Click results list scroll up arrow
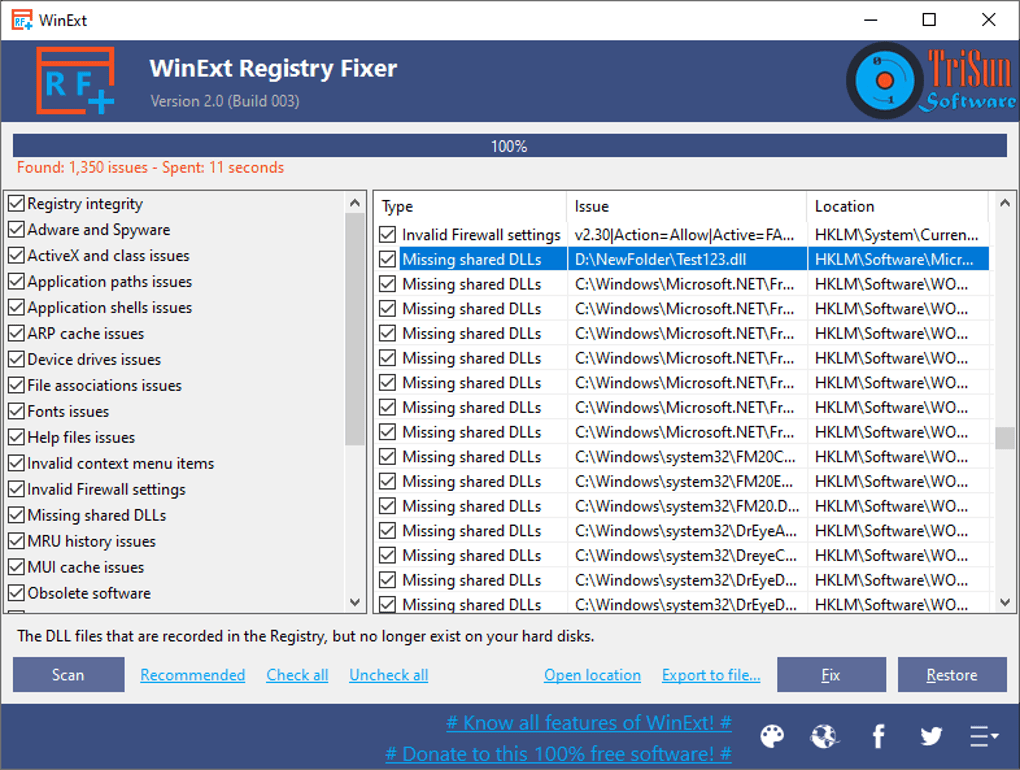 [1004, 203]
